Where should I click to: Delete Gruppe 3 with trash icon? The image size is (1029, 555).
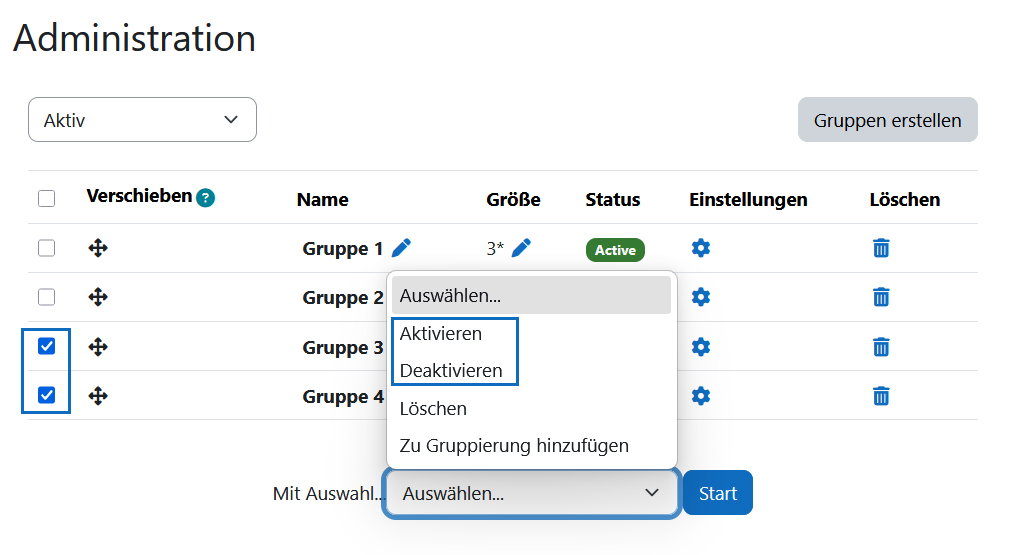pos(881,346)
